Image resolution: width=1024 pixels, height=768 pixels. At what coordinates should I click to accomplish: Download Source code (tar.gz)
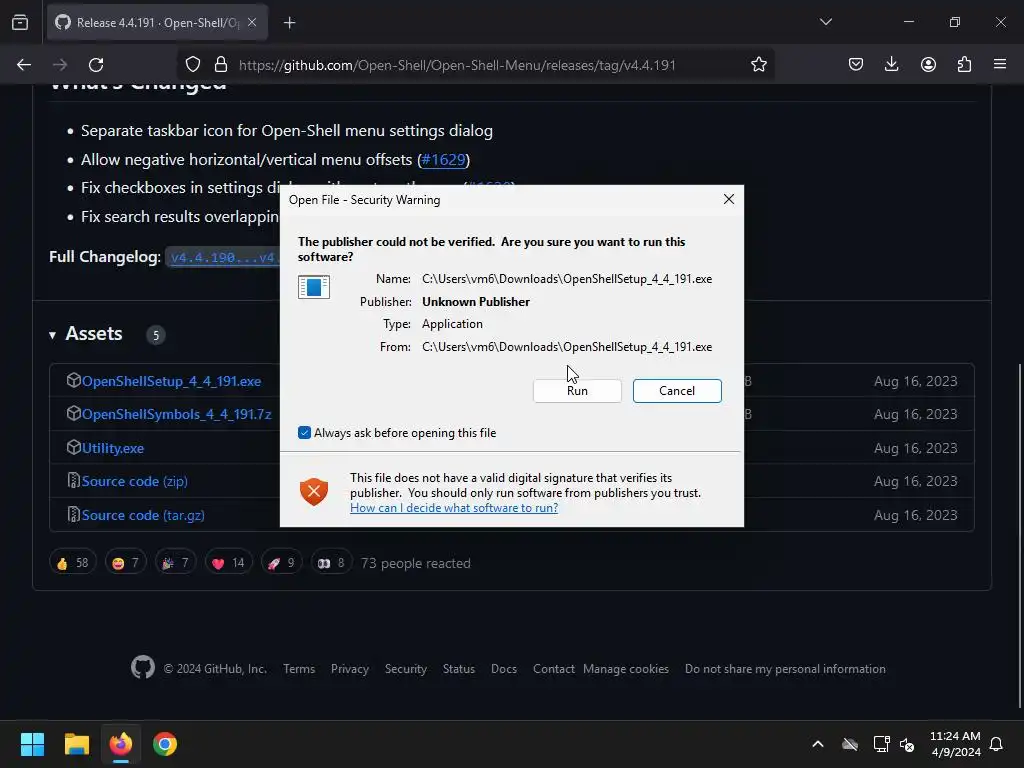143,515
